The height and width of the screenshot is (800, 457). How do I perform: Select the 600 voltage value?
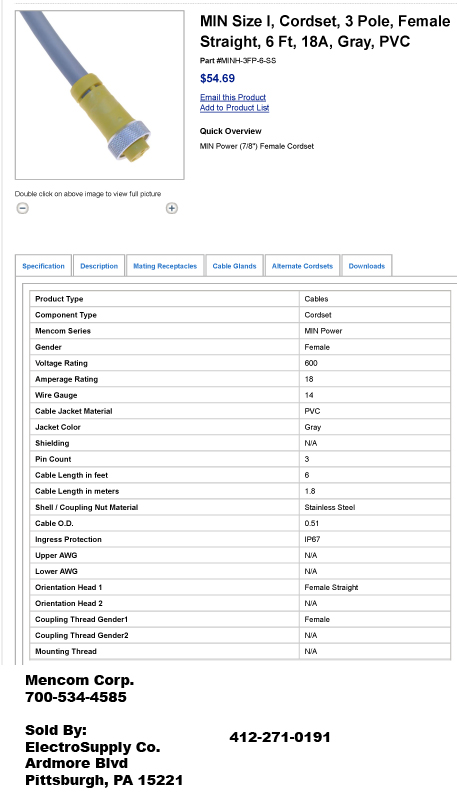point(311,363)
